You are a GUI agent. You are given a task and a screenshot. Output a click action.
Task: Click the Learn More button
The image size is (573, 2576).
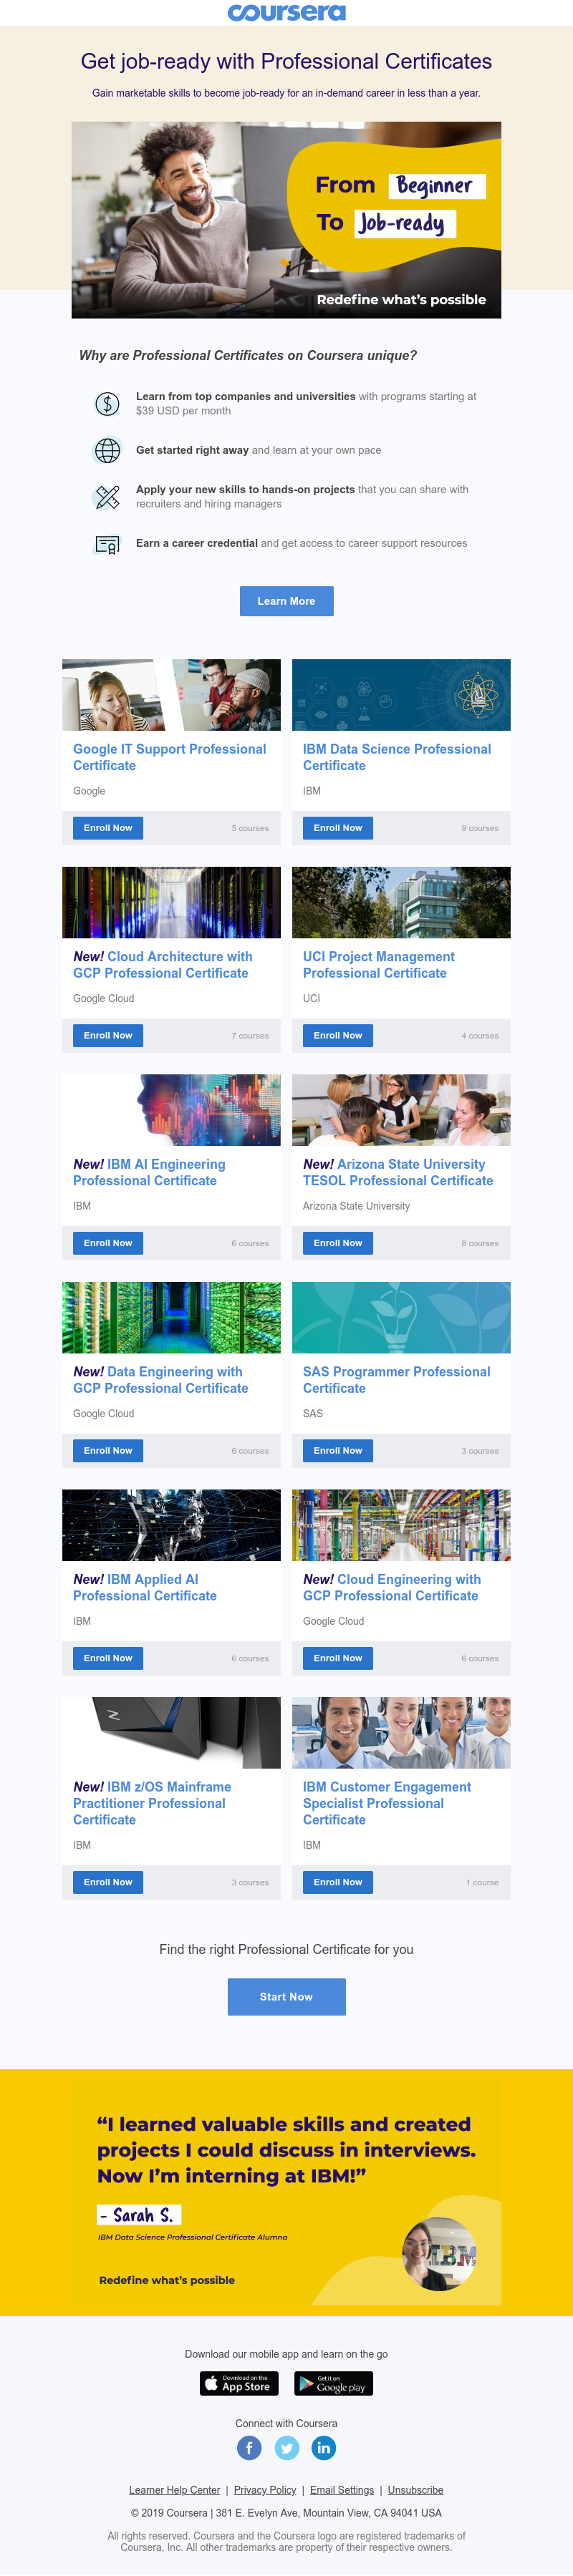click(286, 601)
